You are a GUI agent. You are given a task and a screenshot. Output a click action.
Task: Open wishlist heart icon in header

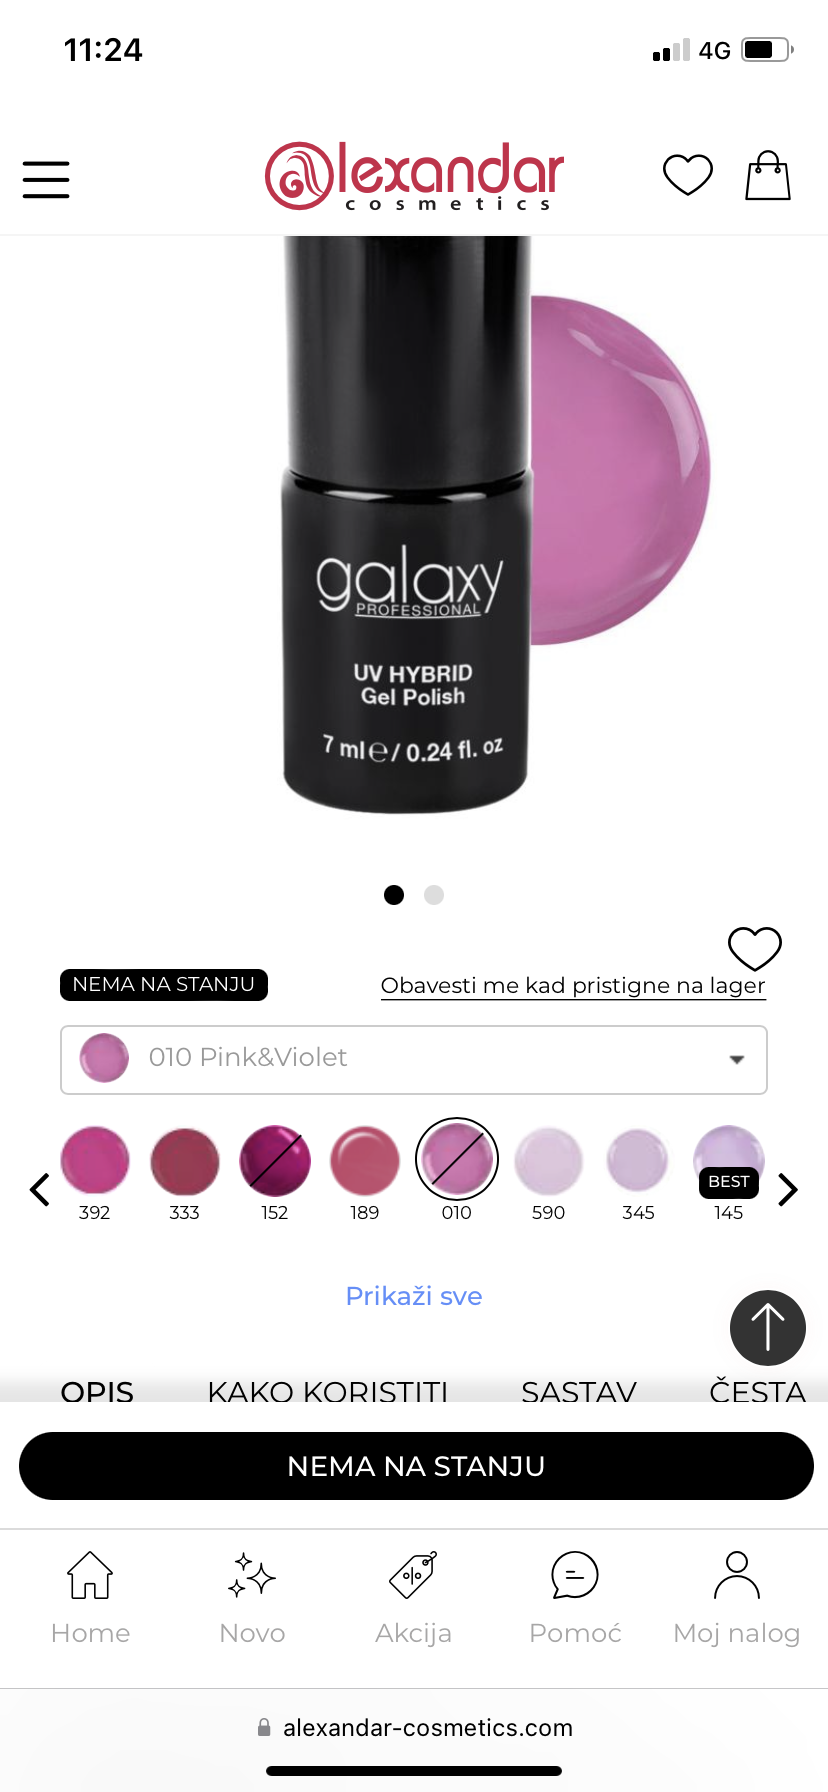pos(688,175)
